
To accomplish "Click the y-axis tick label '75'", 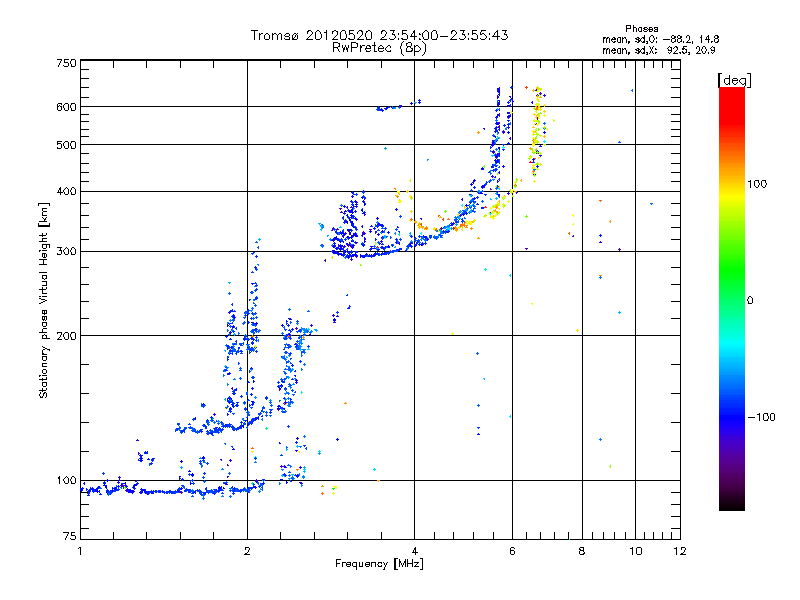I will point(70,536).
